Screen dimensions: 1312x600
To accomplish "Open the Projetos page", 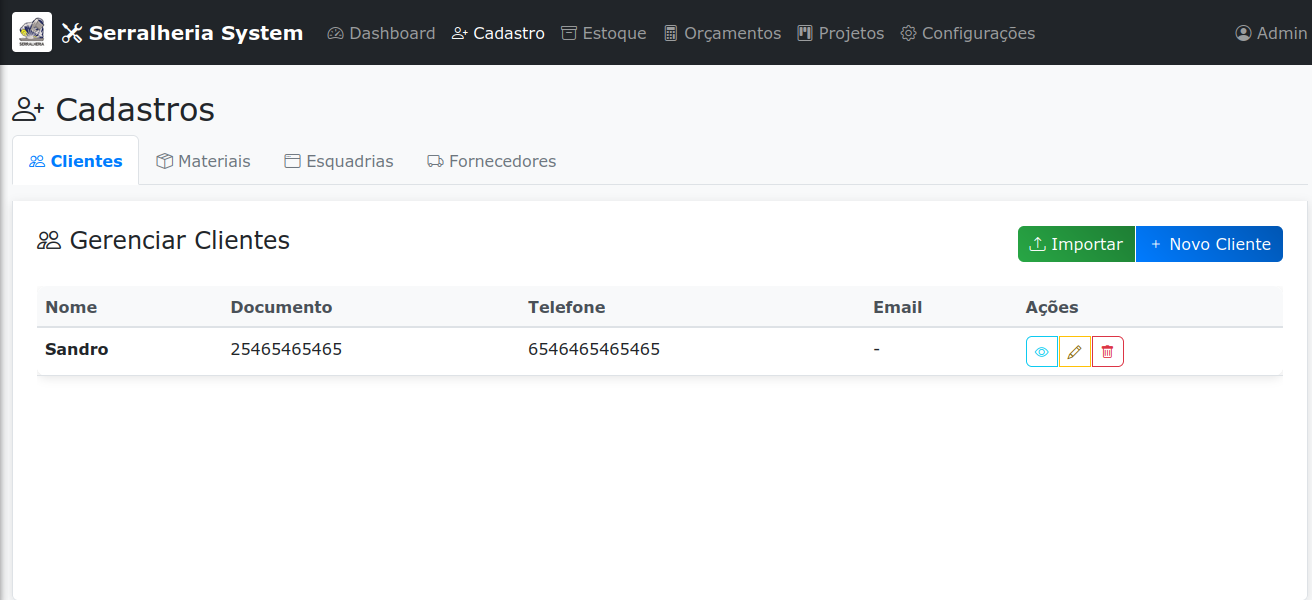I will (x=840, y=33).
